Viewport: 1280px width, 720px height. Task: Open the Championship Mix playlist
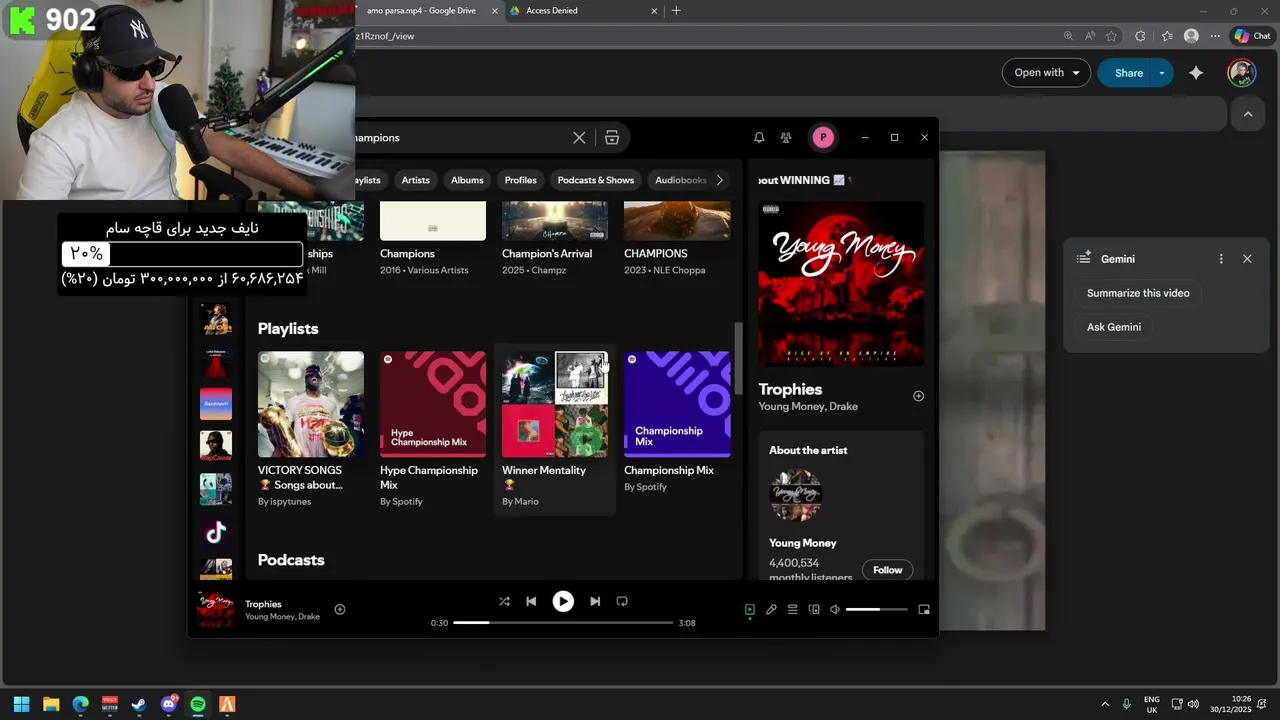tap(677, 430)
